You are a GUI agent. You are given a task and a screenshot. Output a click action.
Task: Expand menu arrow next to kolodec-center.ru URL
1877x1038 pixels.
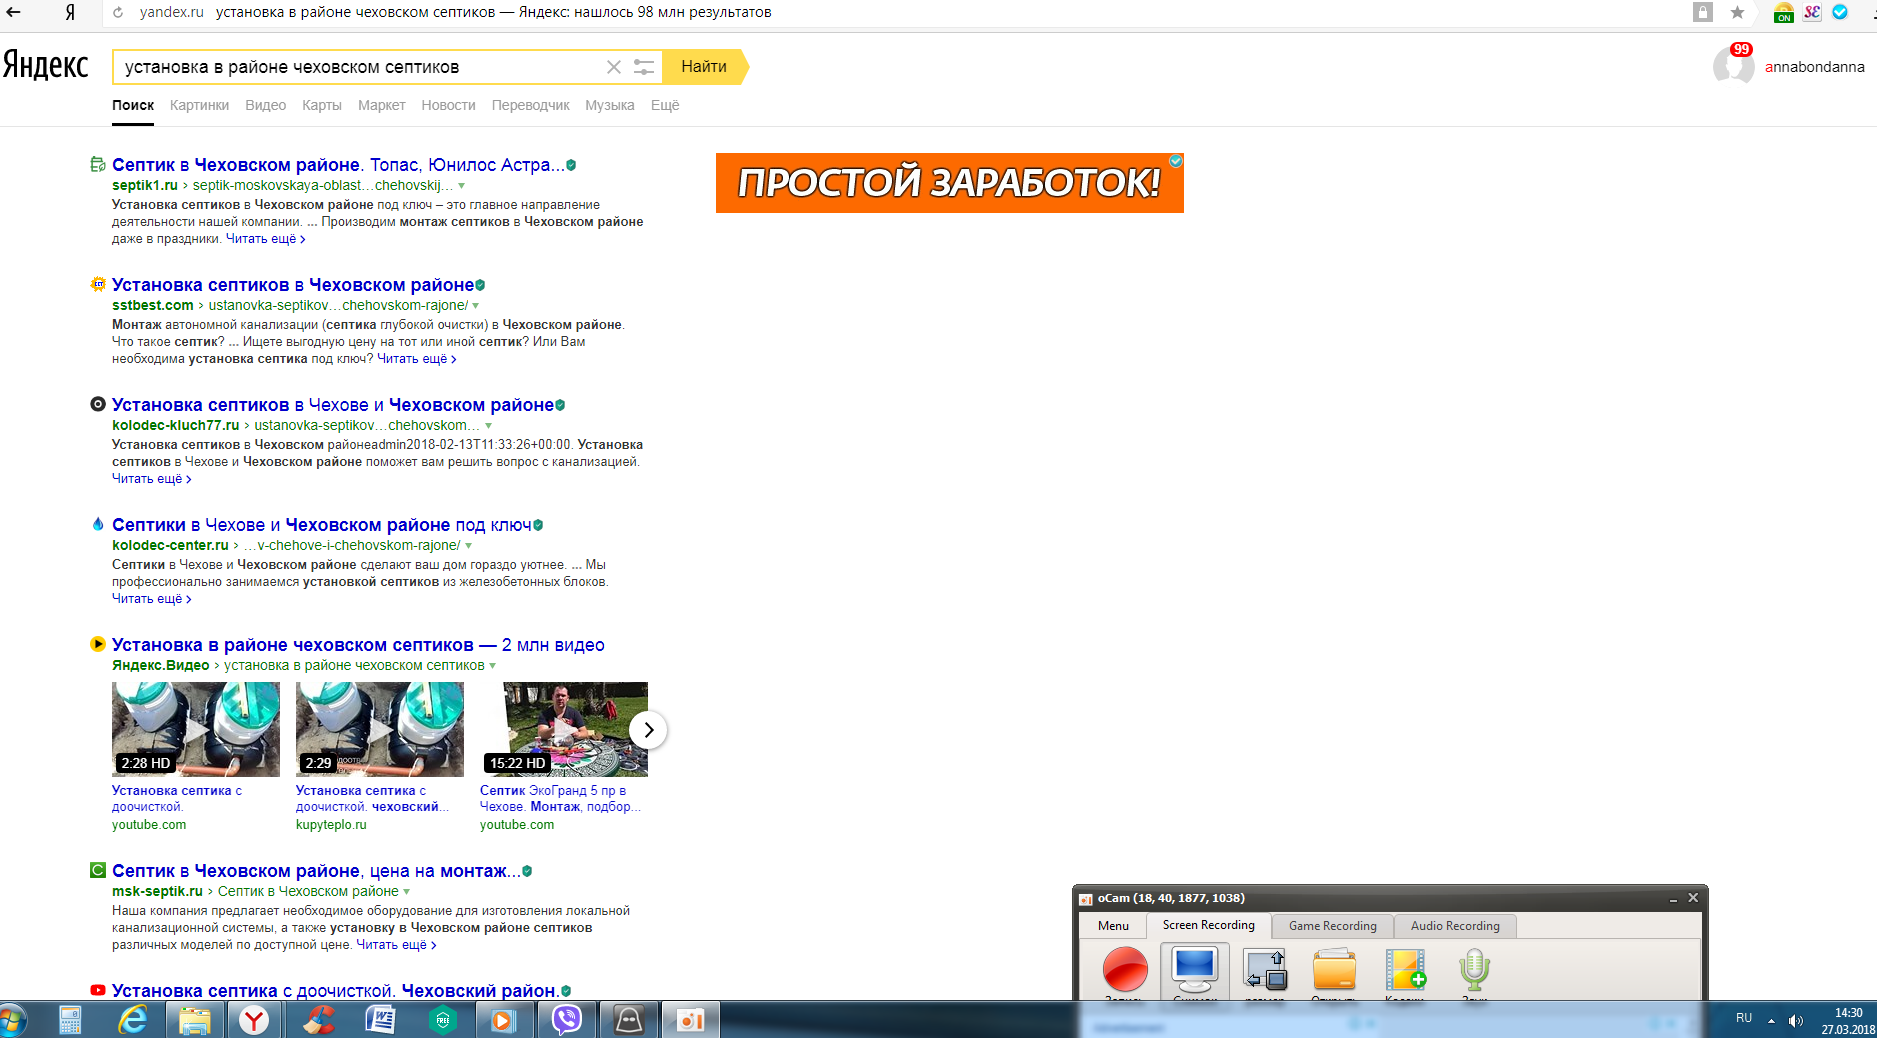click(468, 546)
